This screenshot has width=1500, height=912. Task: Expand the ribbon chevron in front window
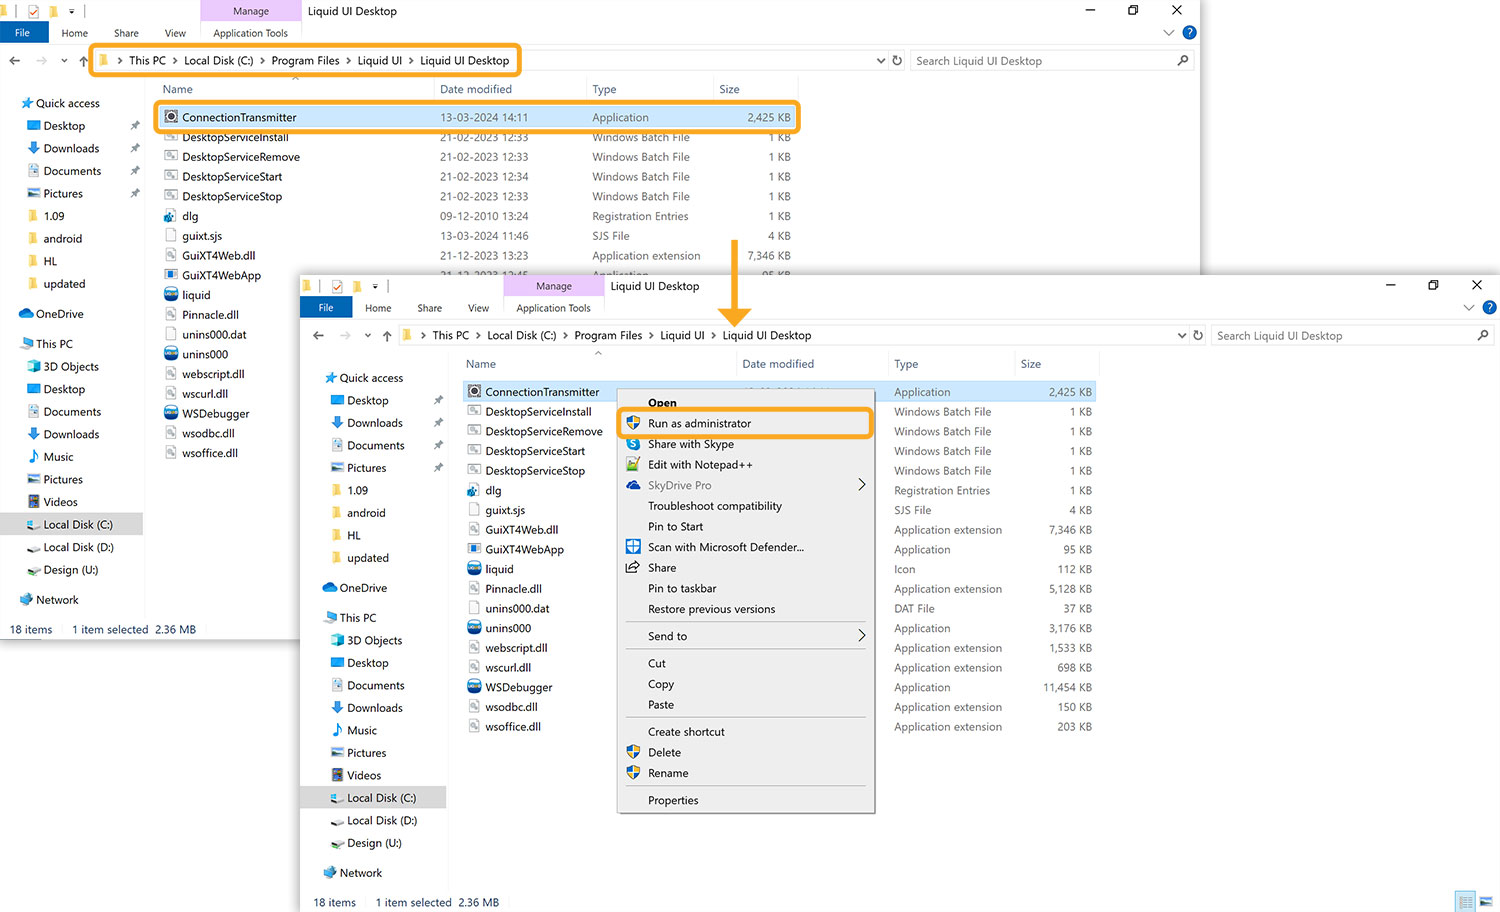[1468, 308]
